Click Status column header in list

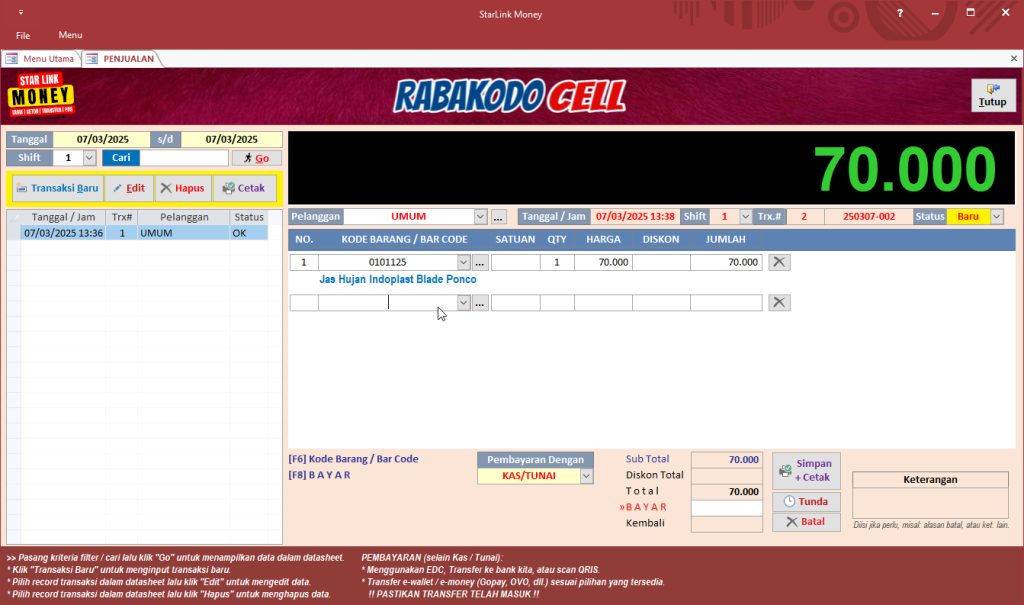click(249, 217)
